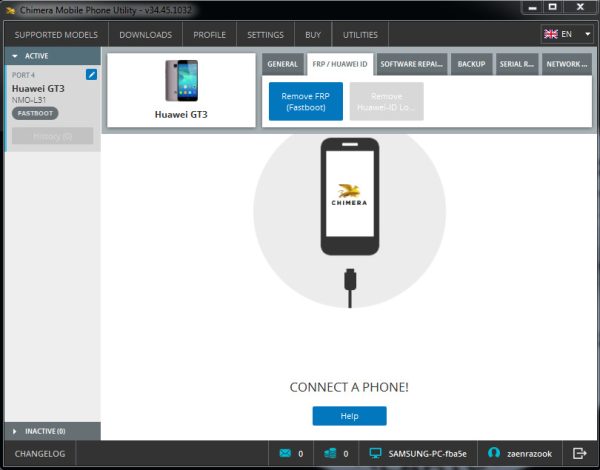Image resolution: width=600 pixels, height=470 pixels.
Task: Close the Chimera Mobile Phone Utility window
Action: [x=580, y=7]
